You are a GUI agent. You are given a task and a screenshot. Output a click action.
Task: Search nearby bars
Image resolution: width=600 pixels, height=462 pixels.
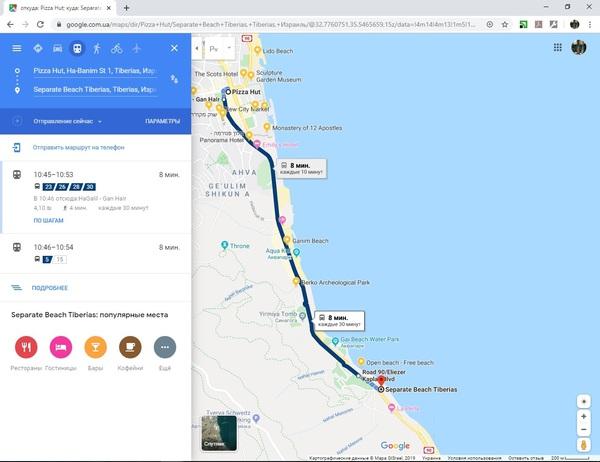pos(95,347)
